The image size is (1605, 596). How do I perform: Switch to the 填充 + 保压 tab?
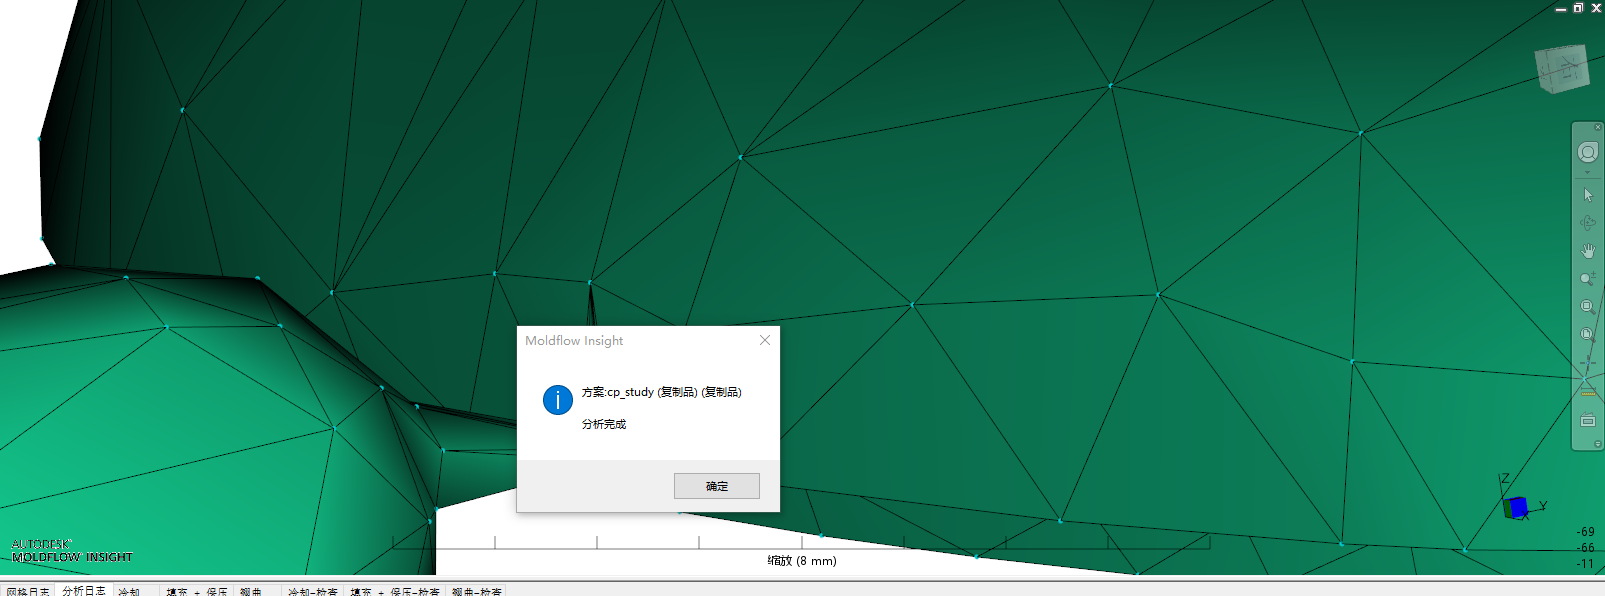(197, 591)
